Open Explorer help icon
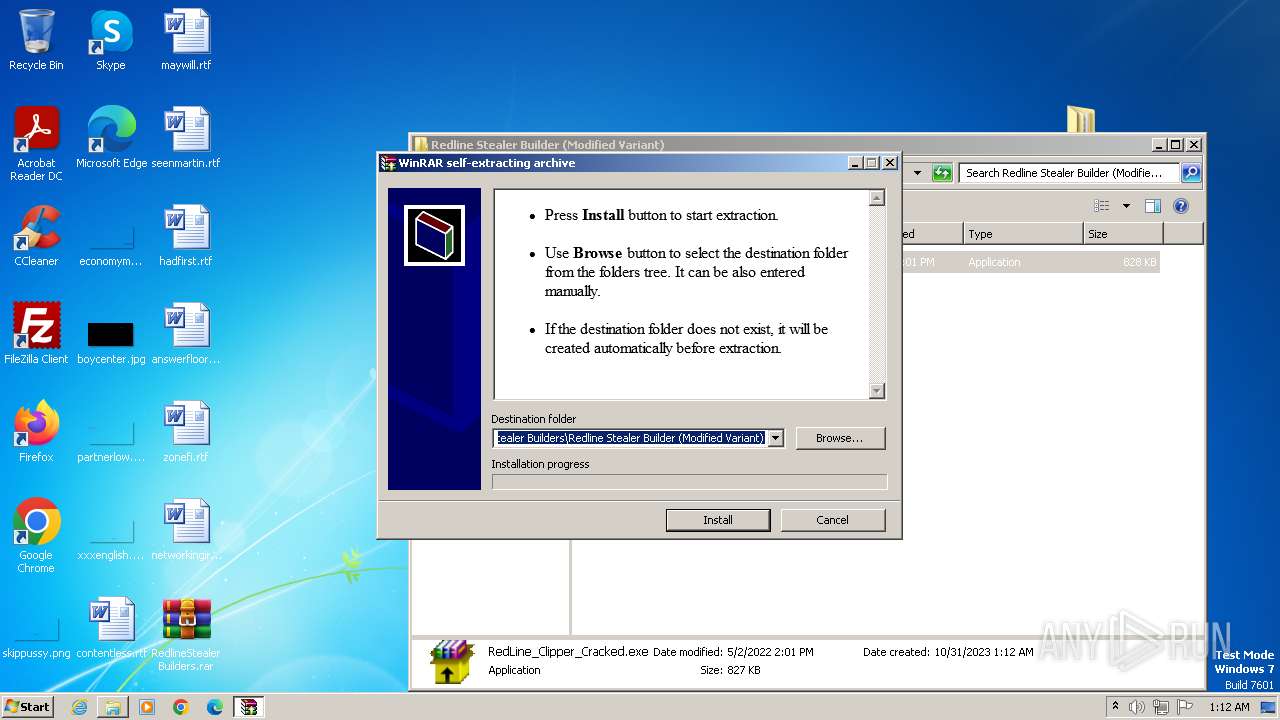 coord(1181,206)
